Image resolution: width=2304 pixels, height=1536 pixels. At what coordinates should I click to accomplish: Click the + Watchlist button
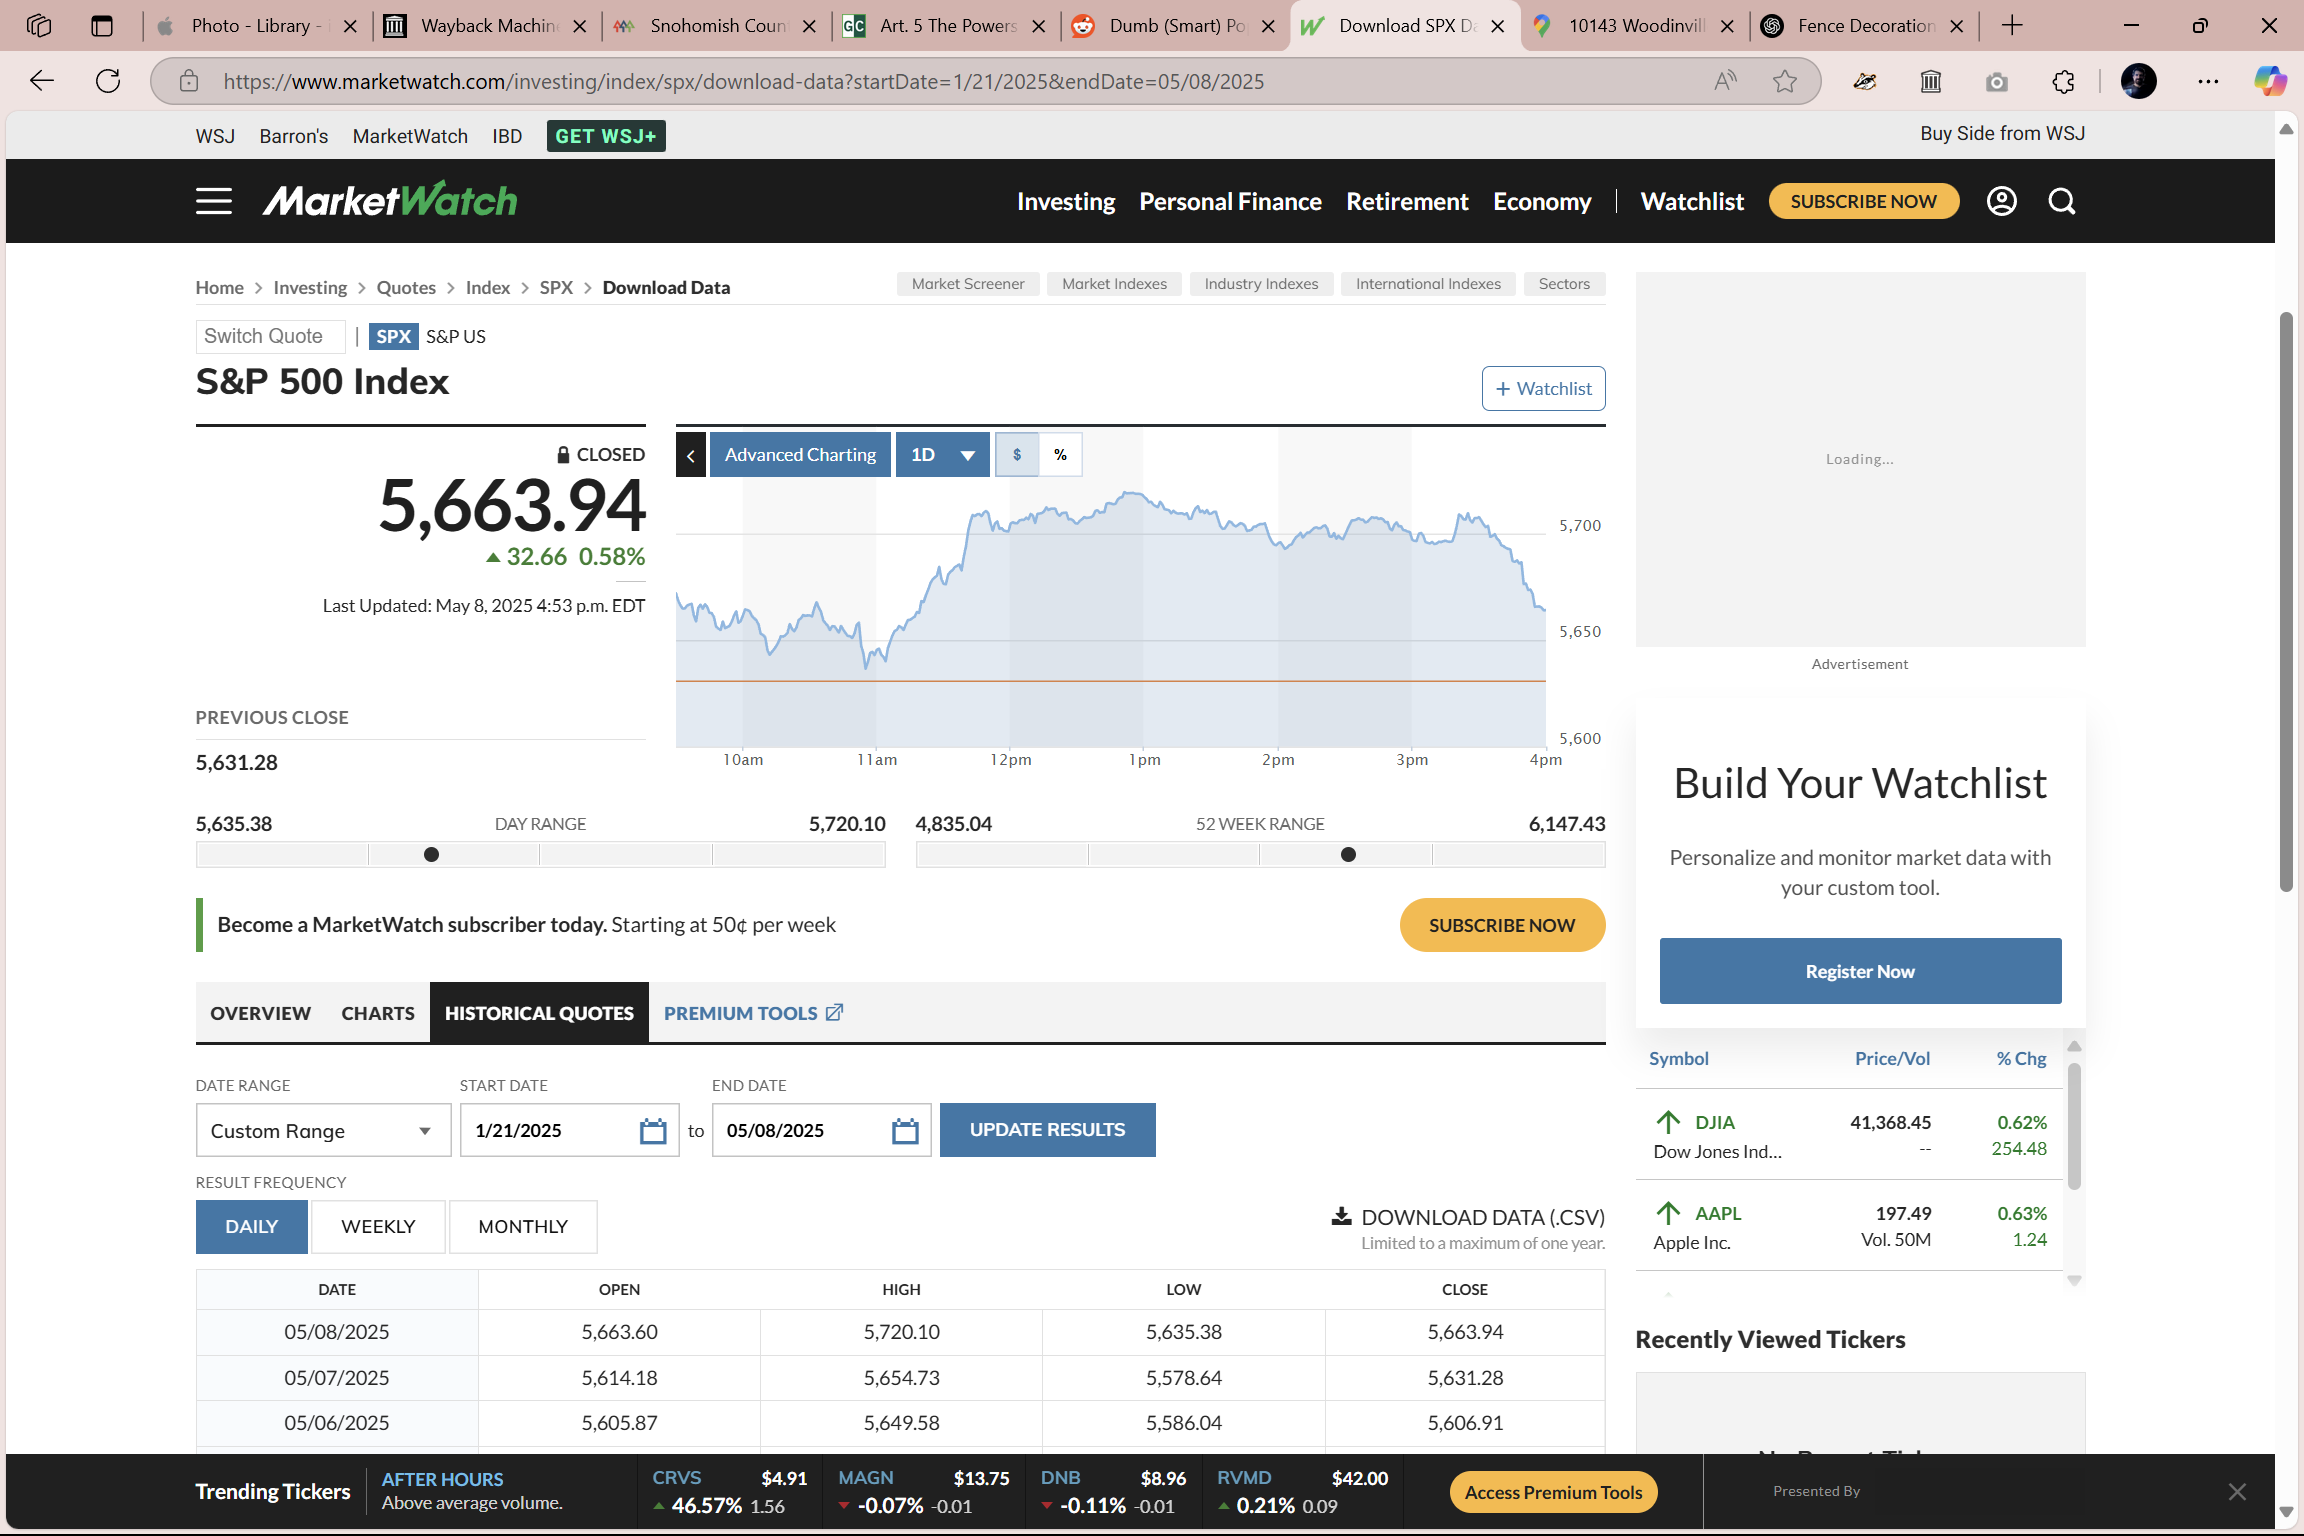click(x=1543, y=388)
